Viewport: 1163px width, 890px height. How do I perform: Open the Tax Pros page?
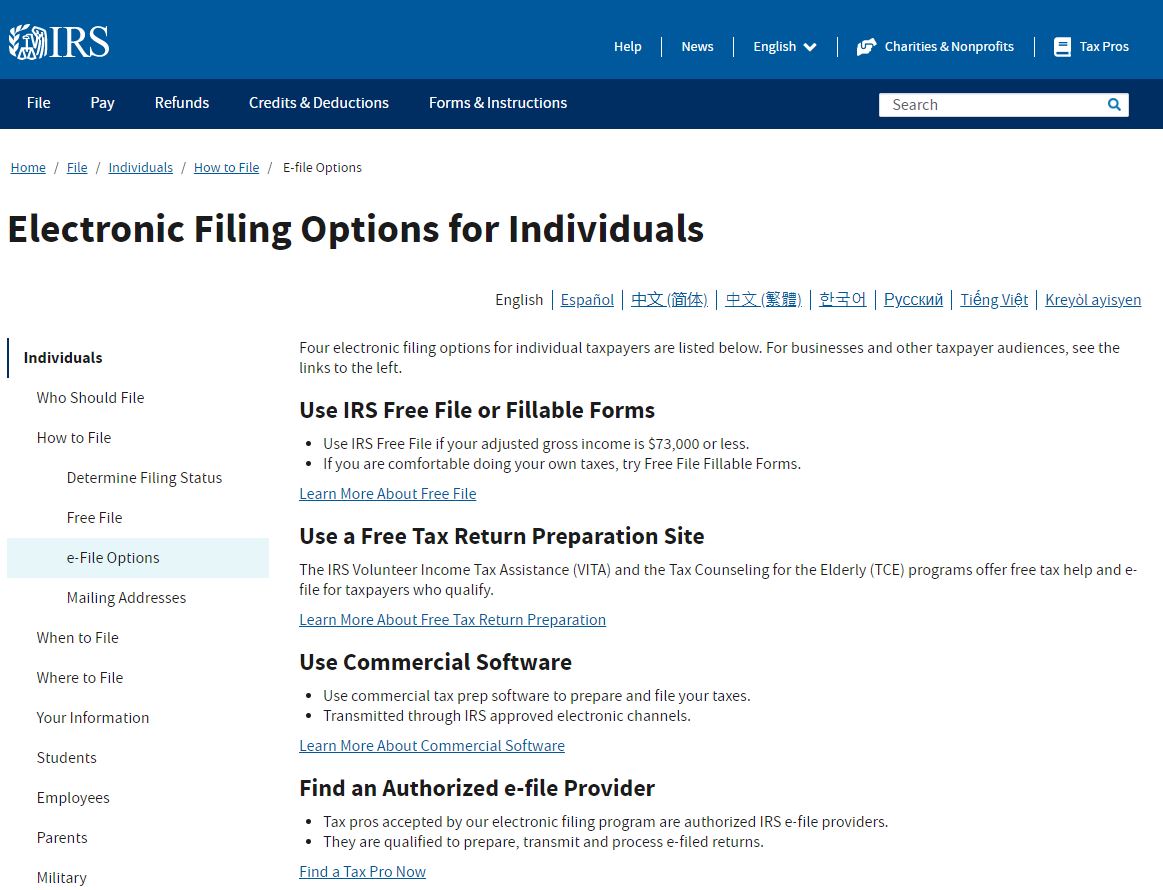[x=1104, y=47]
